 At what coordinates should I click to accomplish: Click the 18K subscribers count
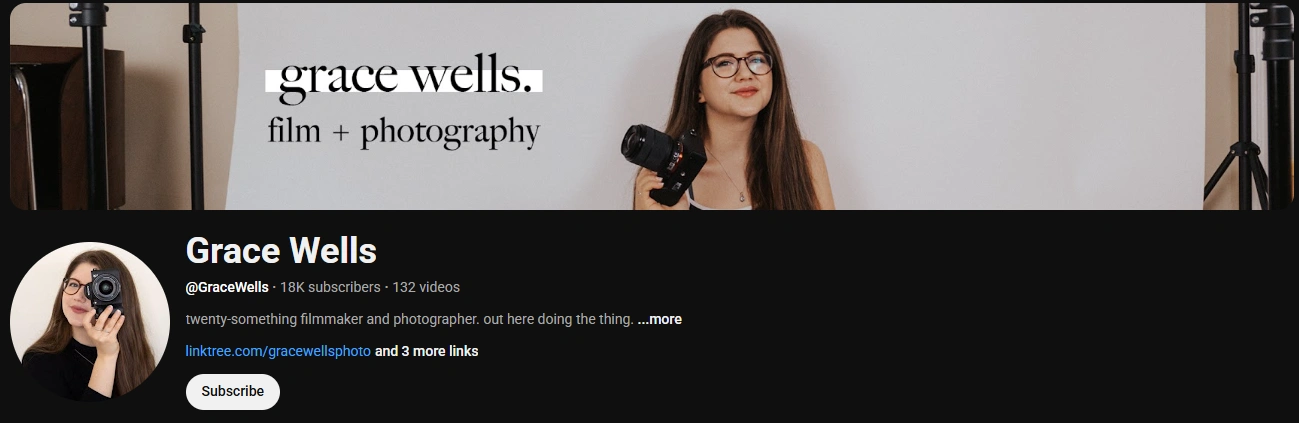[330, 287]
